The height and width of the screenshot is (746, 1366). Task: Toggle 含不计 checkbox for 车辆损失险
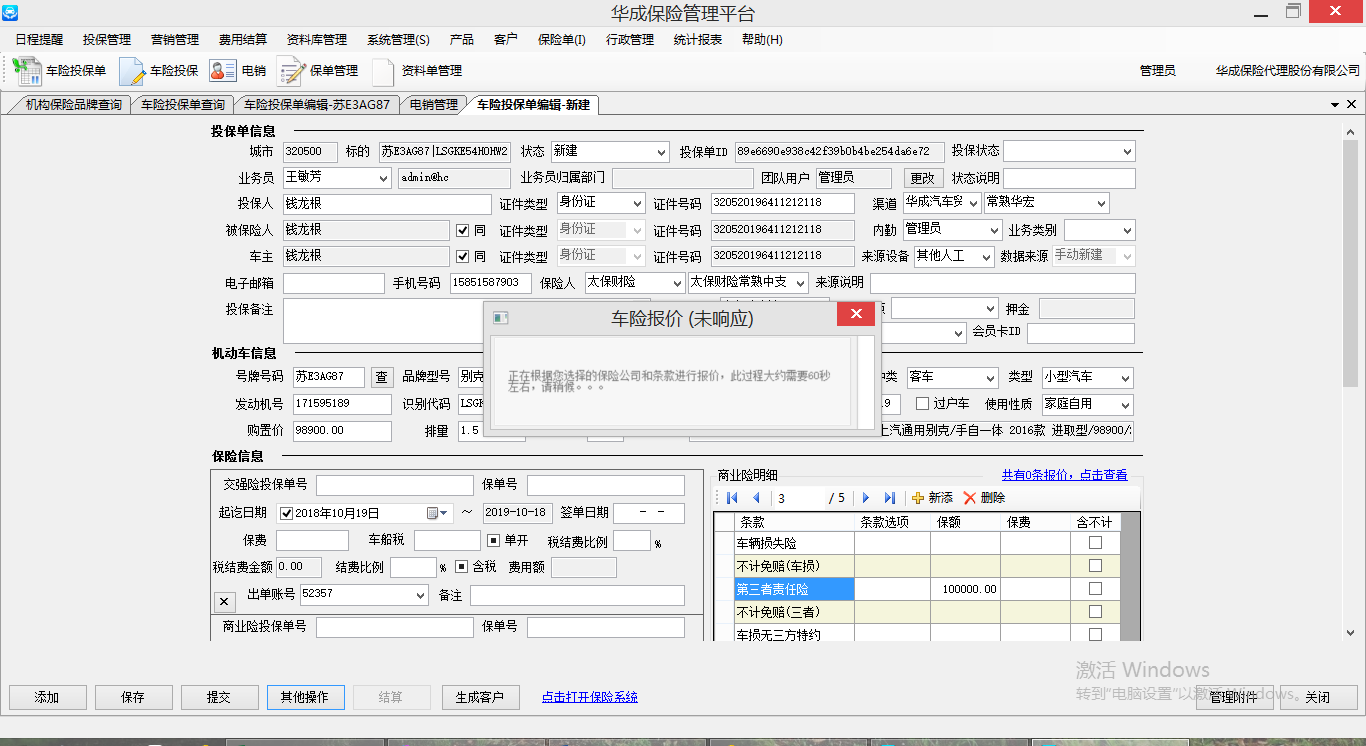tap(1095, 543)
